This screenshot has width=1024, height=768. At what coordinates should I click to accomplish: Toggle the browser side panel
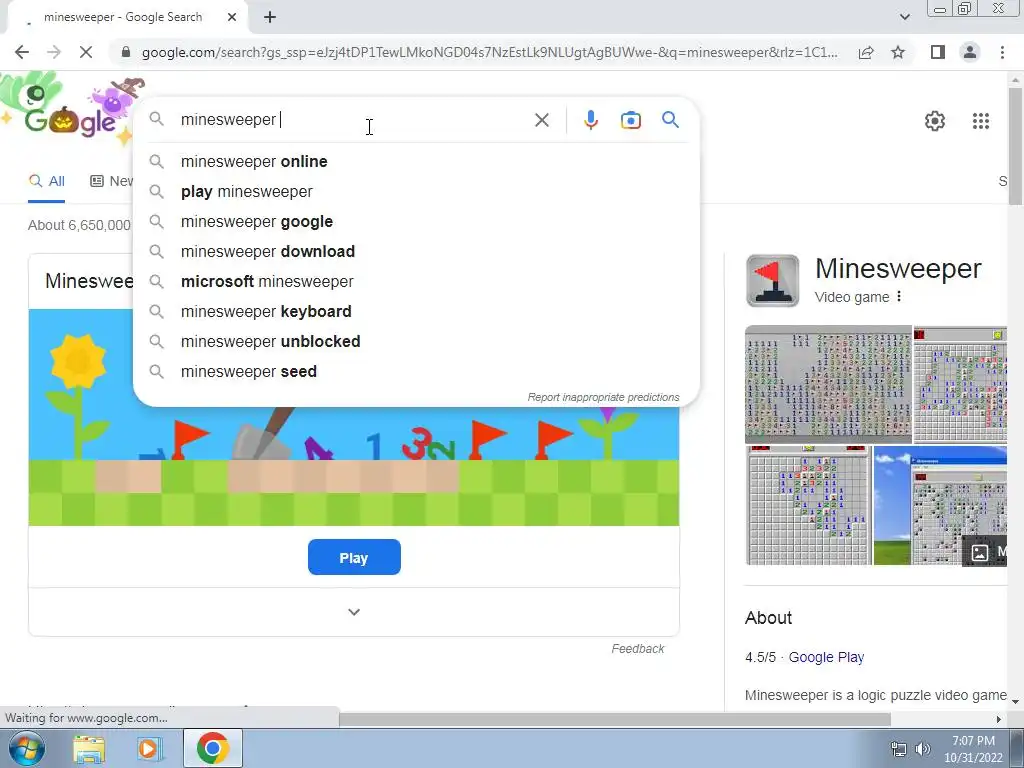[938, 52]
